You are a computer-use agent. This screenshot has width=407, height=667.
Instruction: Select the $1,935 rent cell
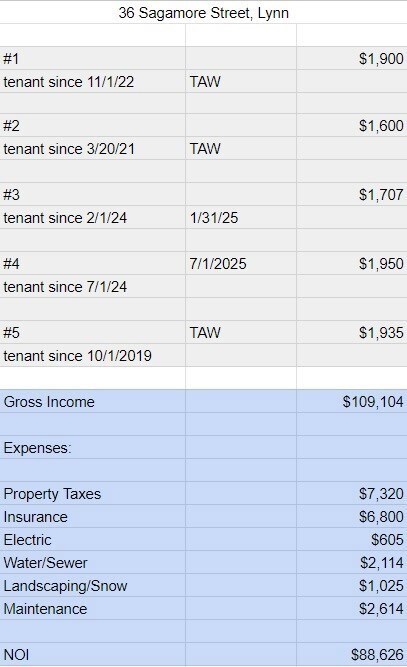(x=352, y=332)
